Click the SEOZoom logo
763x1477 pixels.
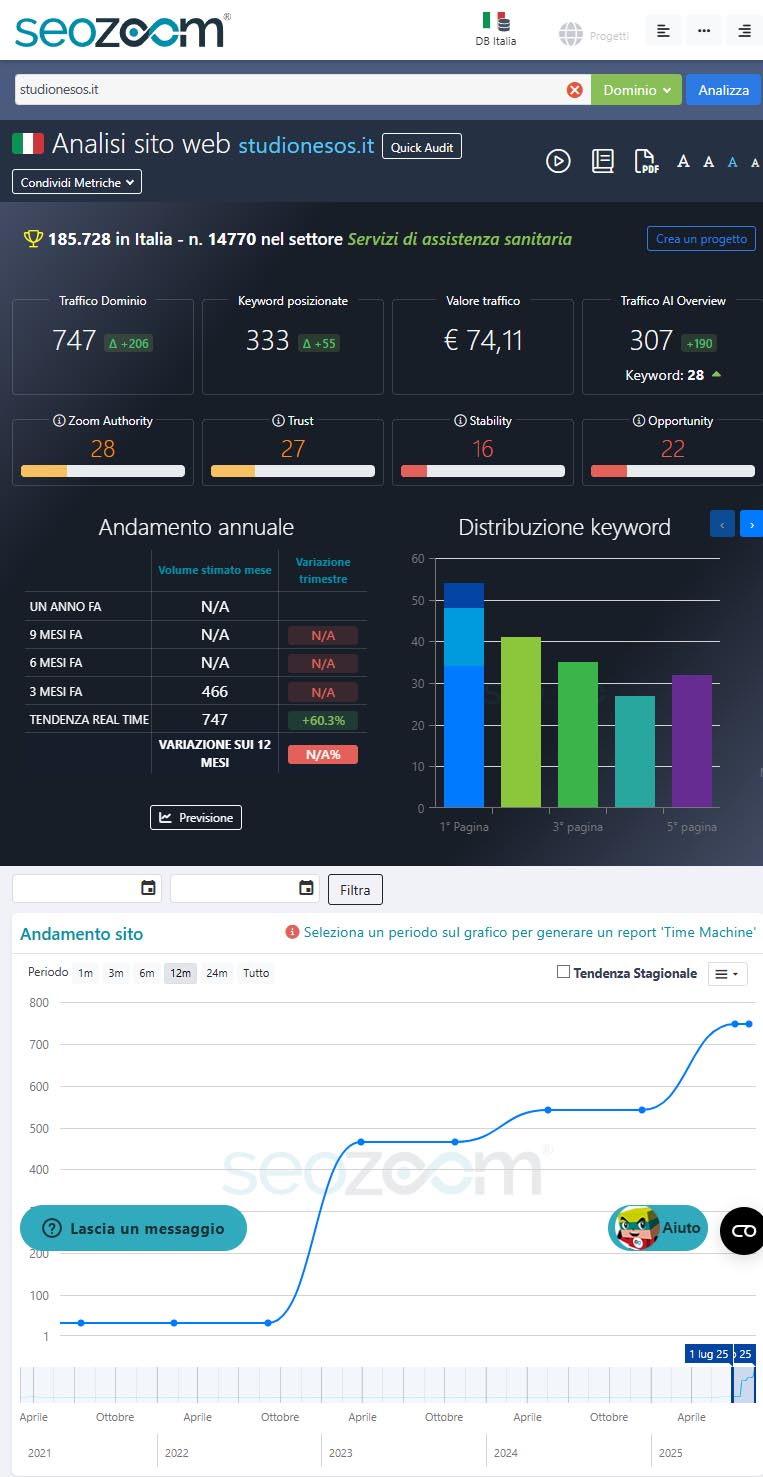click(x=122, y=30)
